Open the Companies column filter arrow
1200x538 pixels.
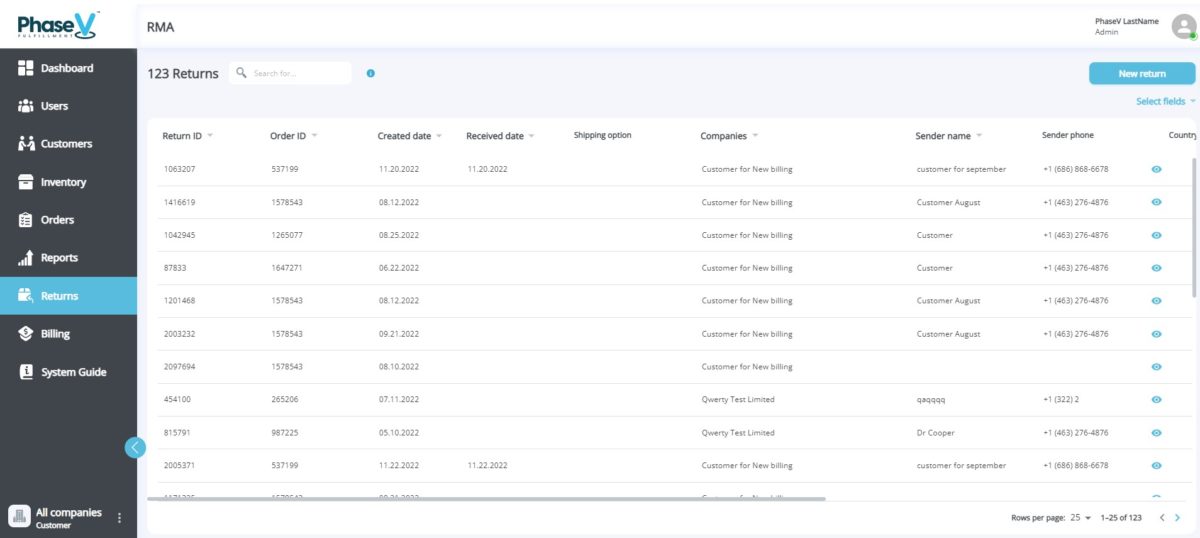pyautogui.click(x=755, y=136)
